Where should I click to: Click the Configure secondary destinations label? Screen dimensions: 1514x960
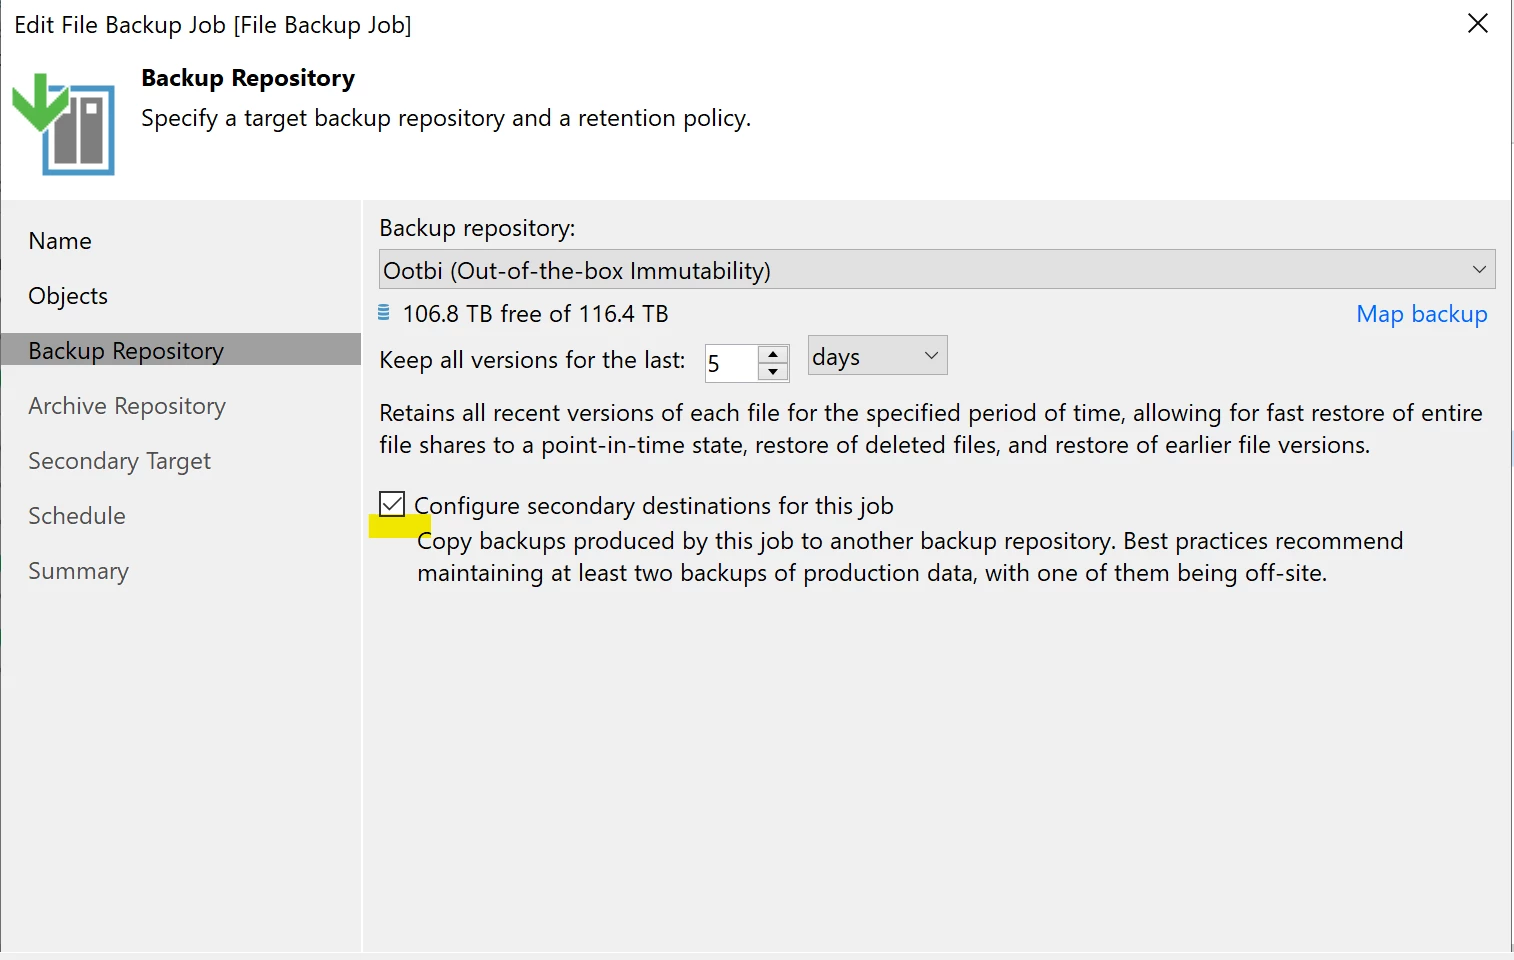[654, 506]
